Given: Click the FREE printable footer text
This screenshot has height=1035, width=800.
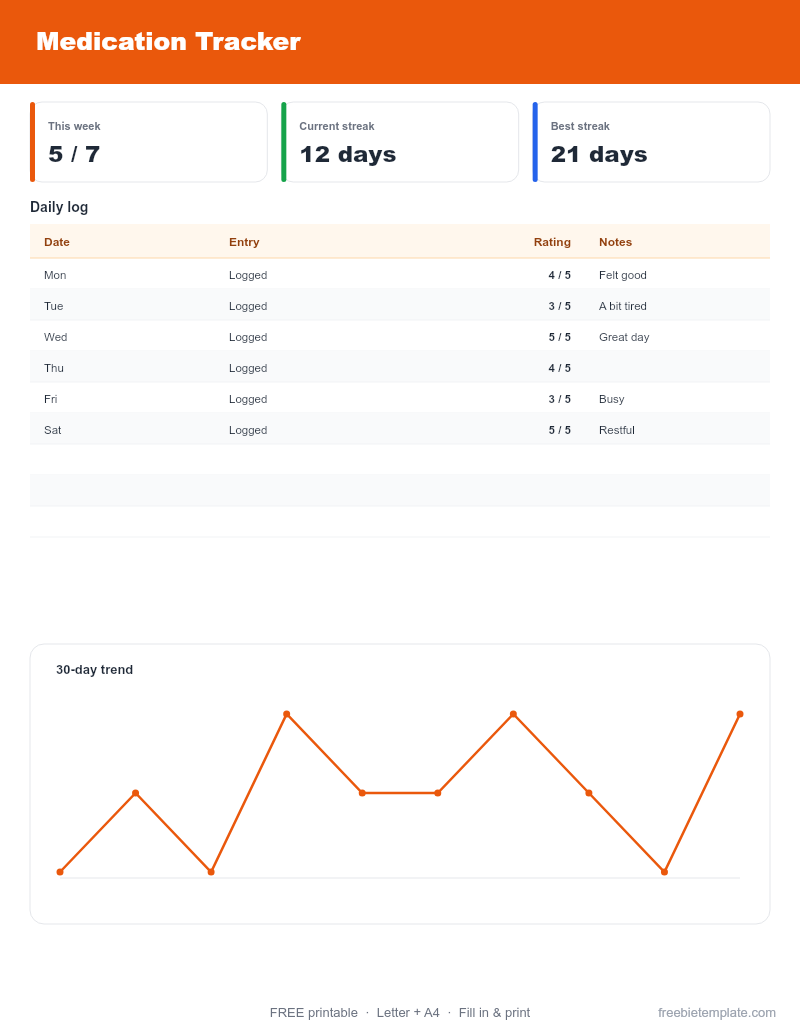Looking at the screenshot, I should click(x=314, y=1013).
